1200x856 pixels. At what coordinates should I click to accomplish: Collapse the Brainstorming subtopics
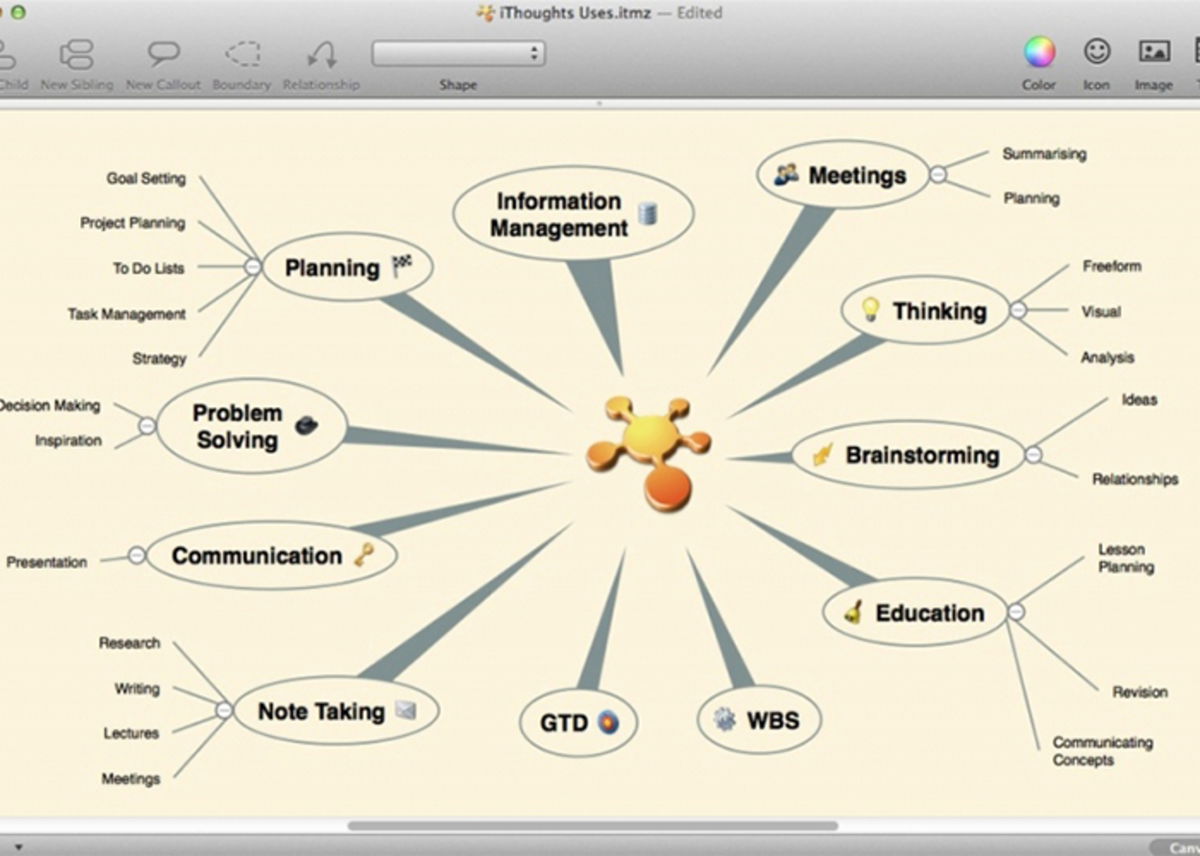pyautogui.click(x=1032, y=455)
